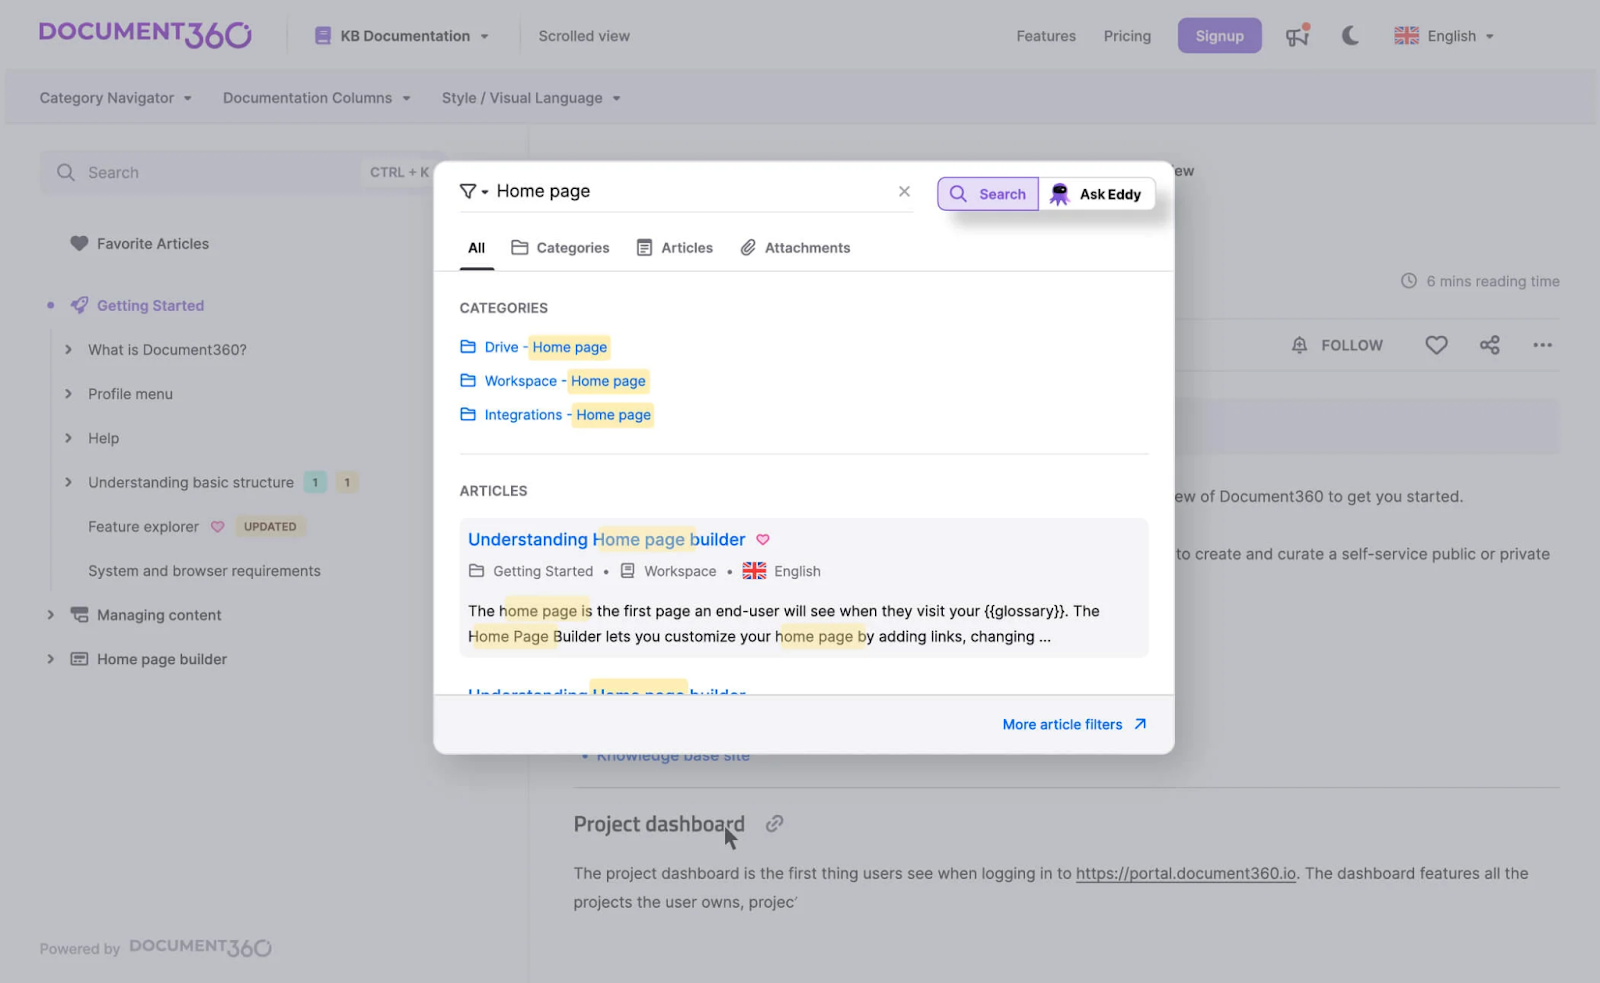Open the English language dropdown

pyautogui.click(x=1444, y=36)
